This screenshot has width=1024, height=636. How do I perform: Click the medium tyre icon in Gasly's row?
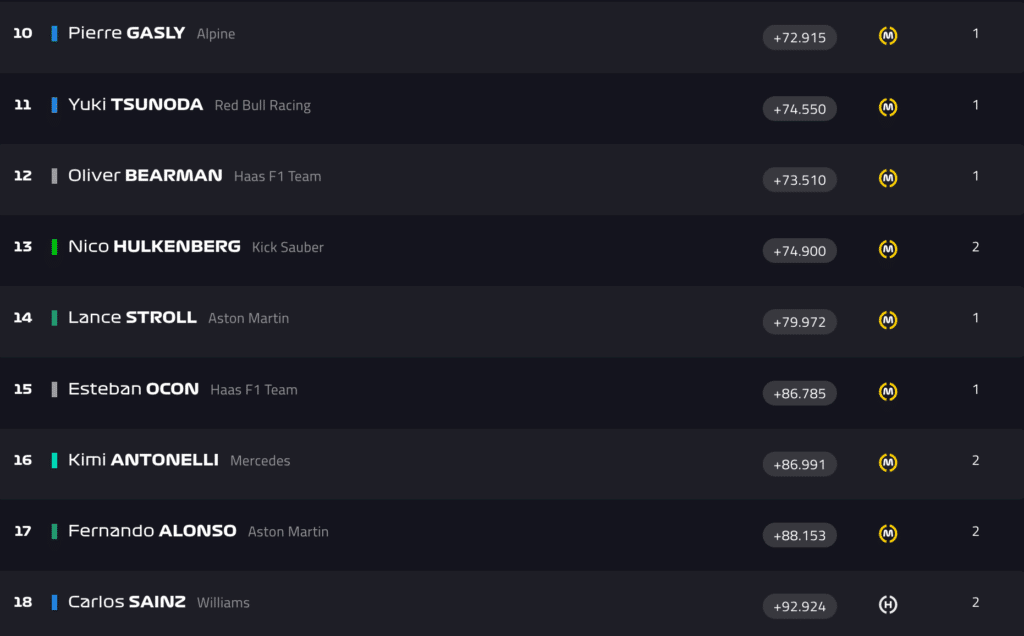click(888, 36)
